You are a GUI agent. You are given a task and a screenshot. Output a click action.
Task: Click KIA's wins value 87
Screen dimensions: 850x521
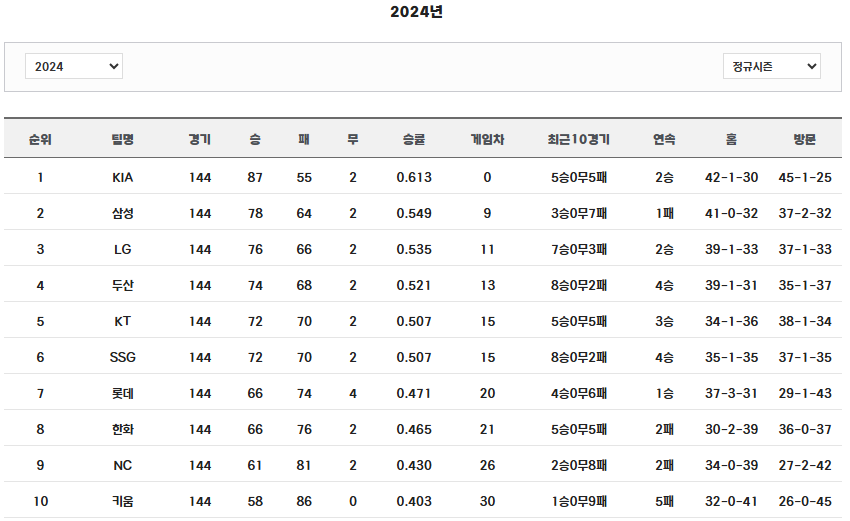click(255, 177)
